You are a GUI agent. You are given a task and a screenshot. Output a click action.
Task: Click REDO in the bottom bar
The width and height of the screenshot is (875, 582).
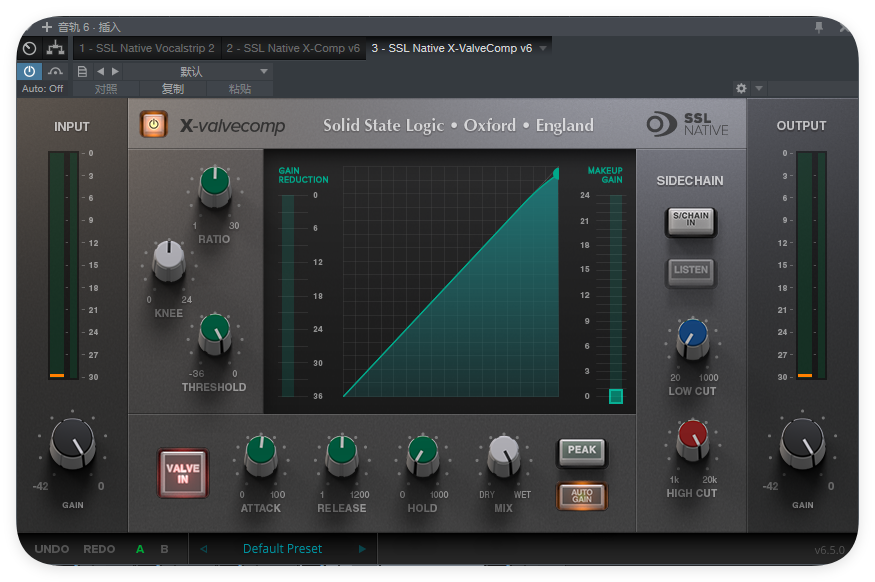(x=99, y=549)
